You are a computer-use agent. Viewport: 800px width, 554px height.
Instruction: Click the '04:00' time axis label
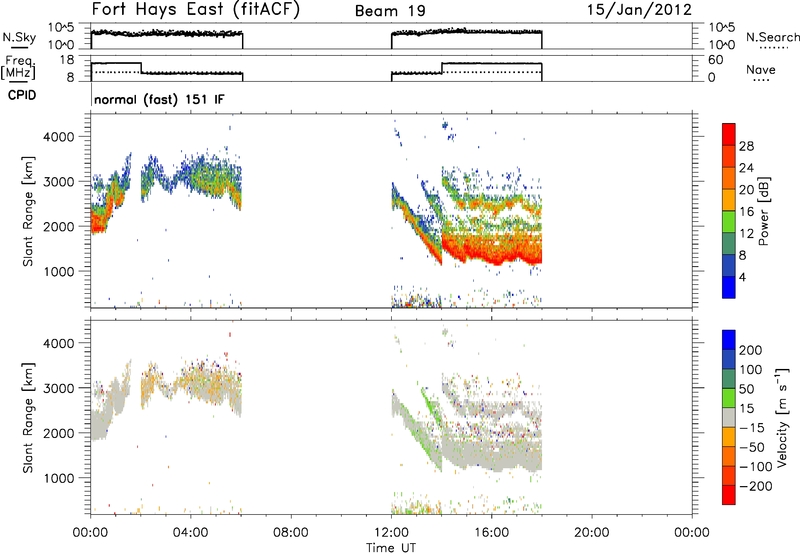(190, 533)
